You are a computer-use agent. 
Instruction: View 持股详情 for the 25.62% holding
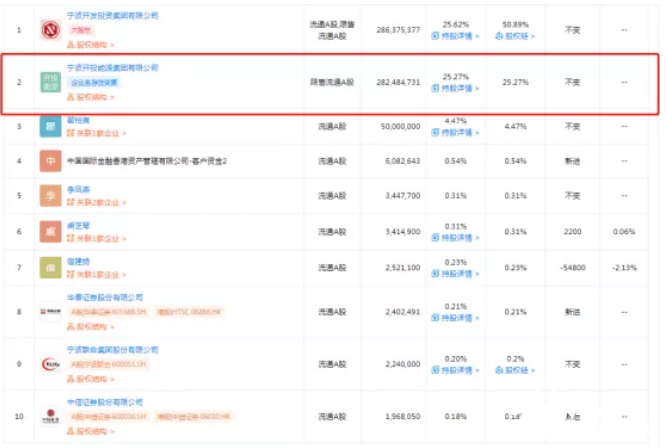point(455,36)
